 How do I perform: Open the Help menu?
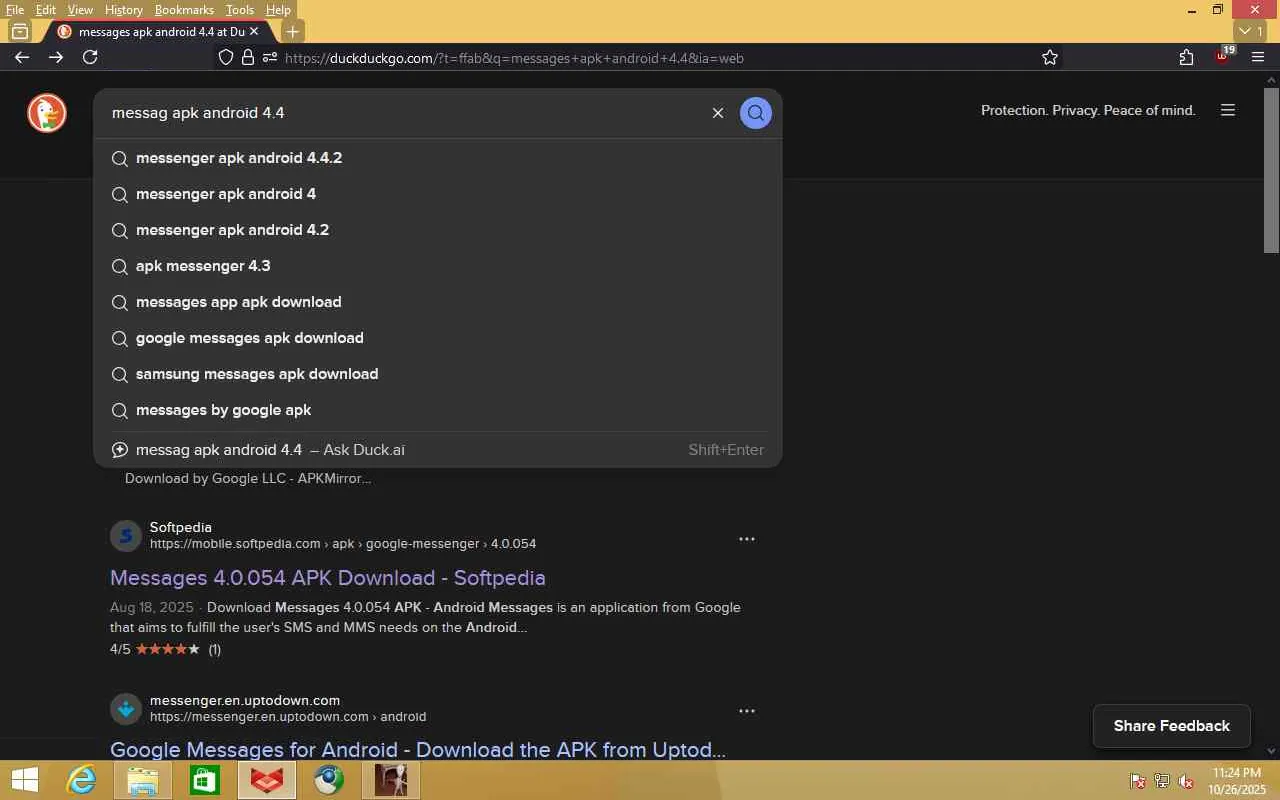[x=278, y=9]
